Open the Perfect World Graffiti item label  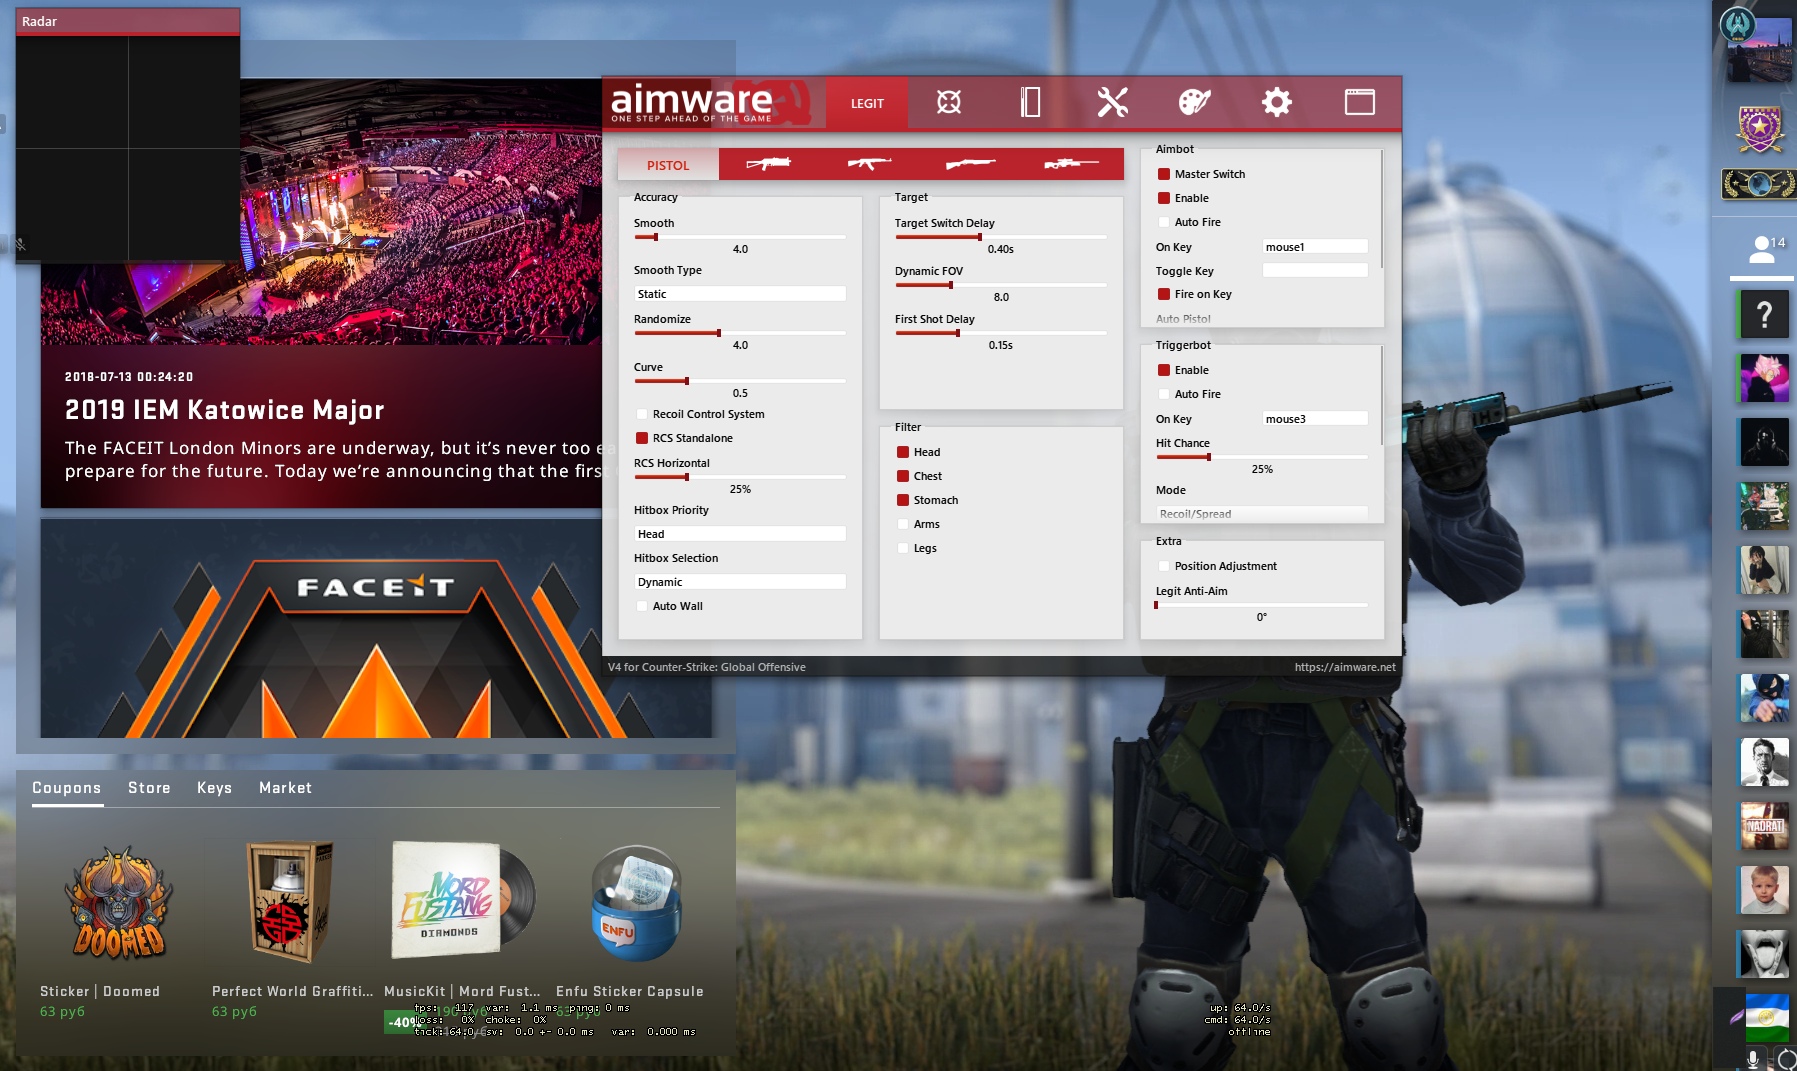(x=292, y=991)
